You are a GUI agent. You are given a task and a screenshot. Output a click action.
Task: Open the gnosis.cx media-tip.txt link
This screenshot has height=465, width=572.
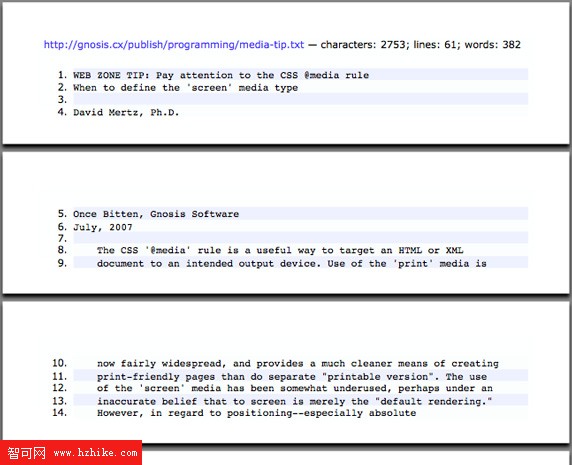tap(174, 45)
